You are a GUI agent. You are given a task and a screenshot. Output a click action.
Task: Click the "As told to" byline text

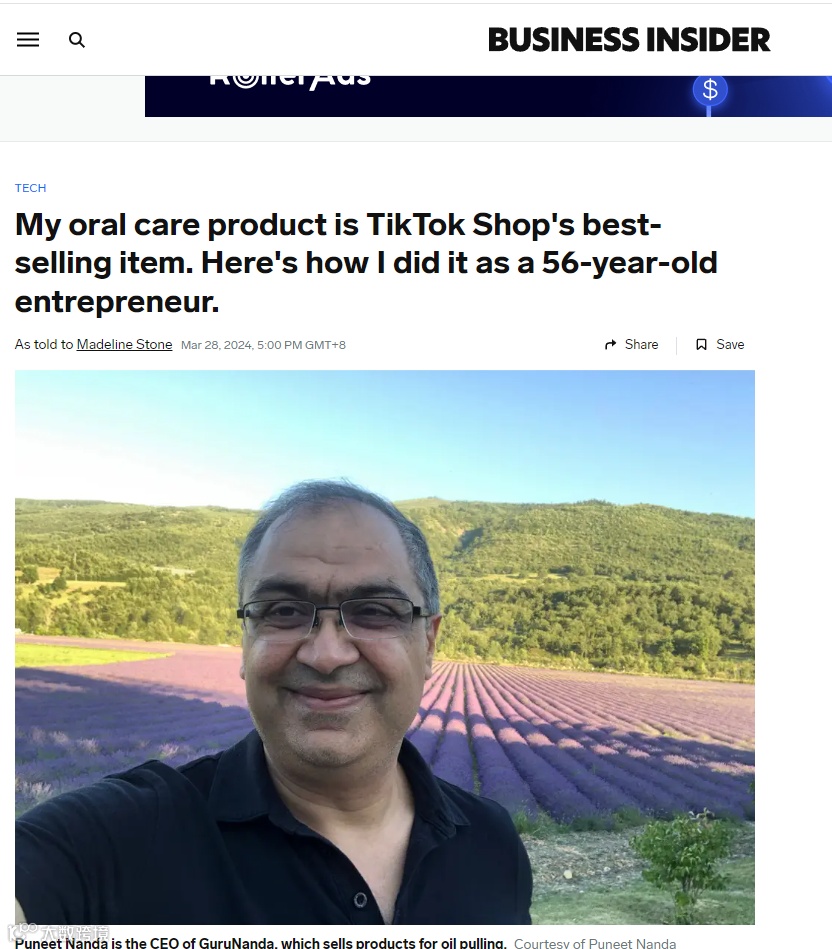(x=44, y=344)
